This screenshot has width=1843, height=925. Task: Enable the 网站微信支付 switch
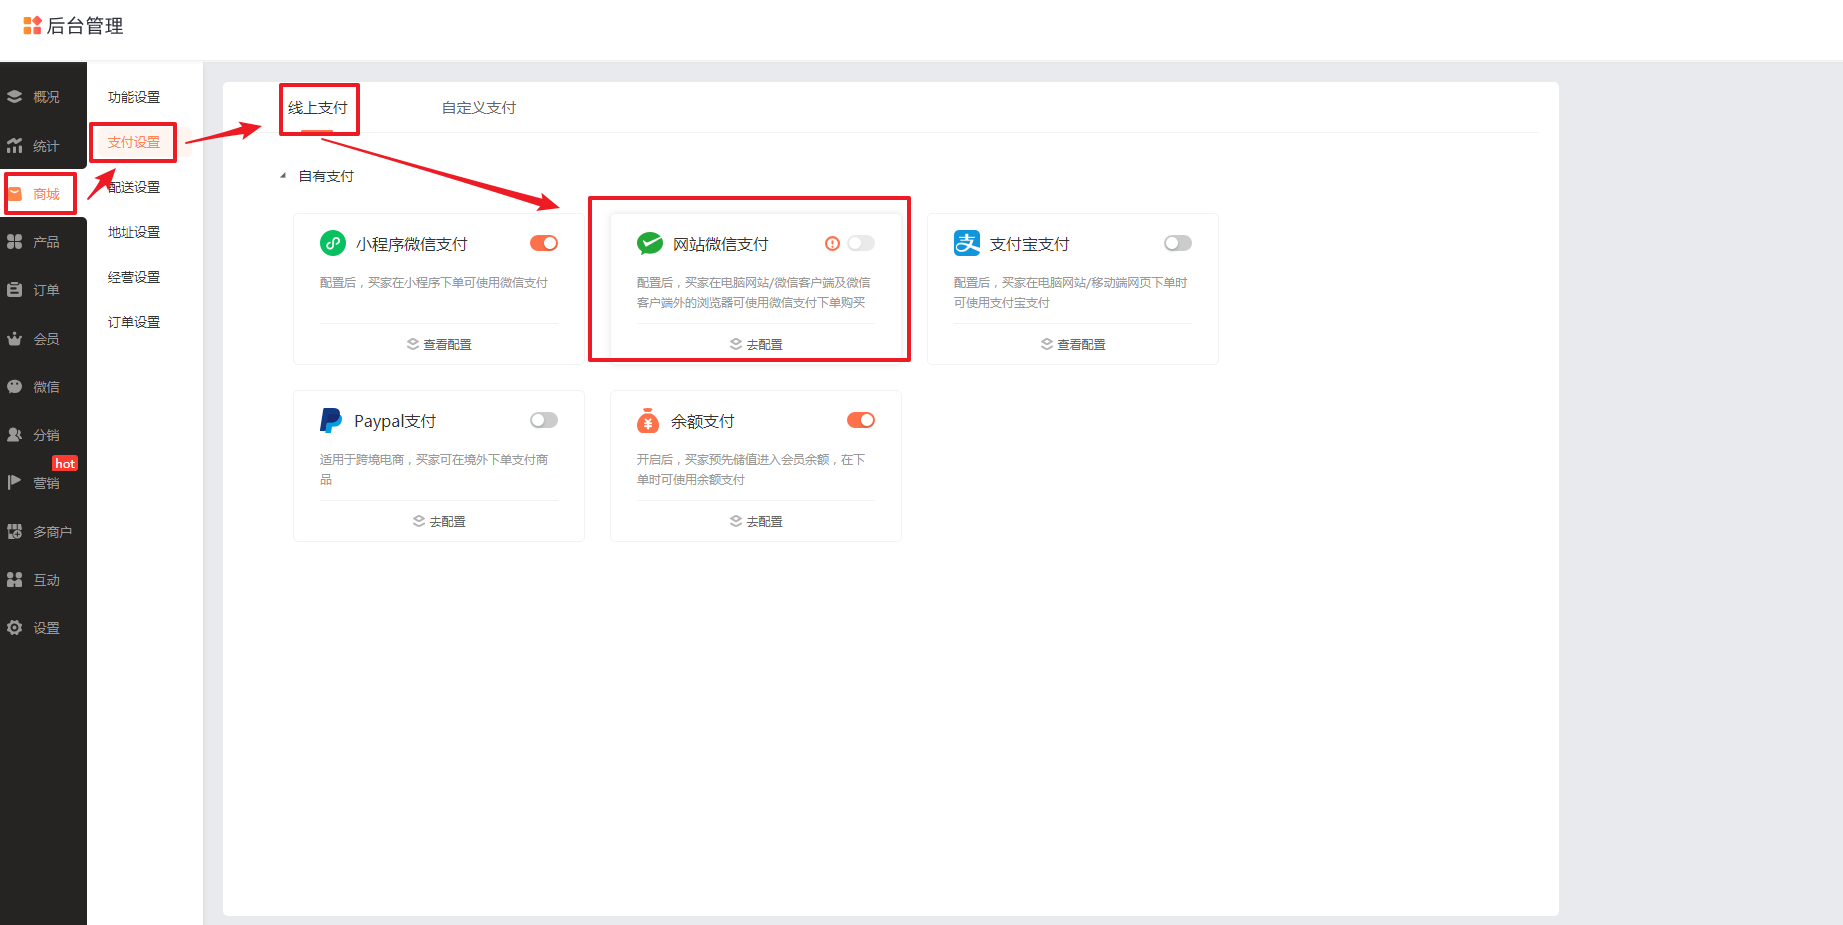[861, 243]
